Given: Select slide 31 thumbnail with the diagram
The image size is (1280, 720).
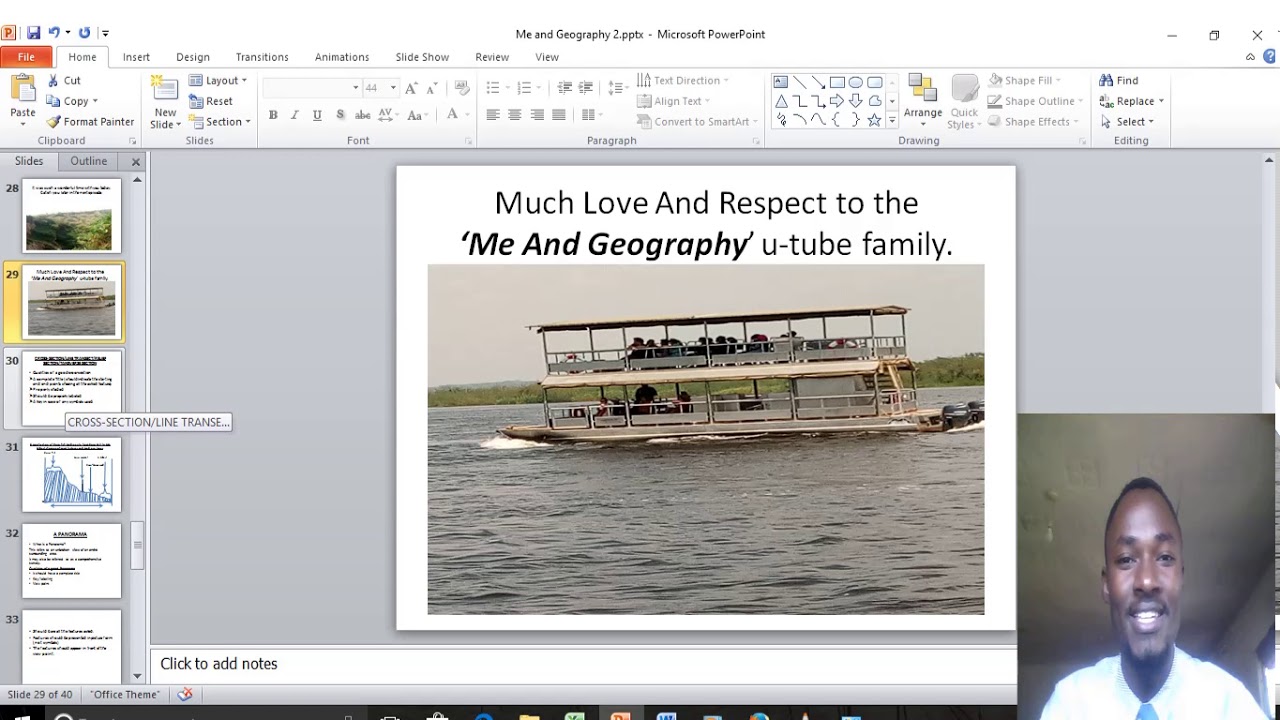Looking at the screenshot, I should point(72,474).
